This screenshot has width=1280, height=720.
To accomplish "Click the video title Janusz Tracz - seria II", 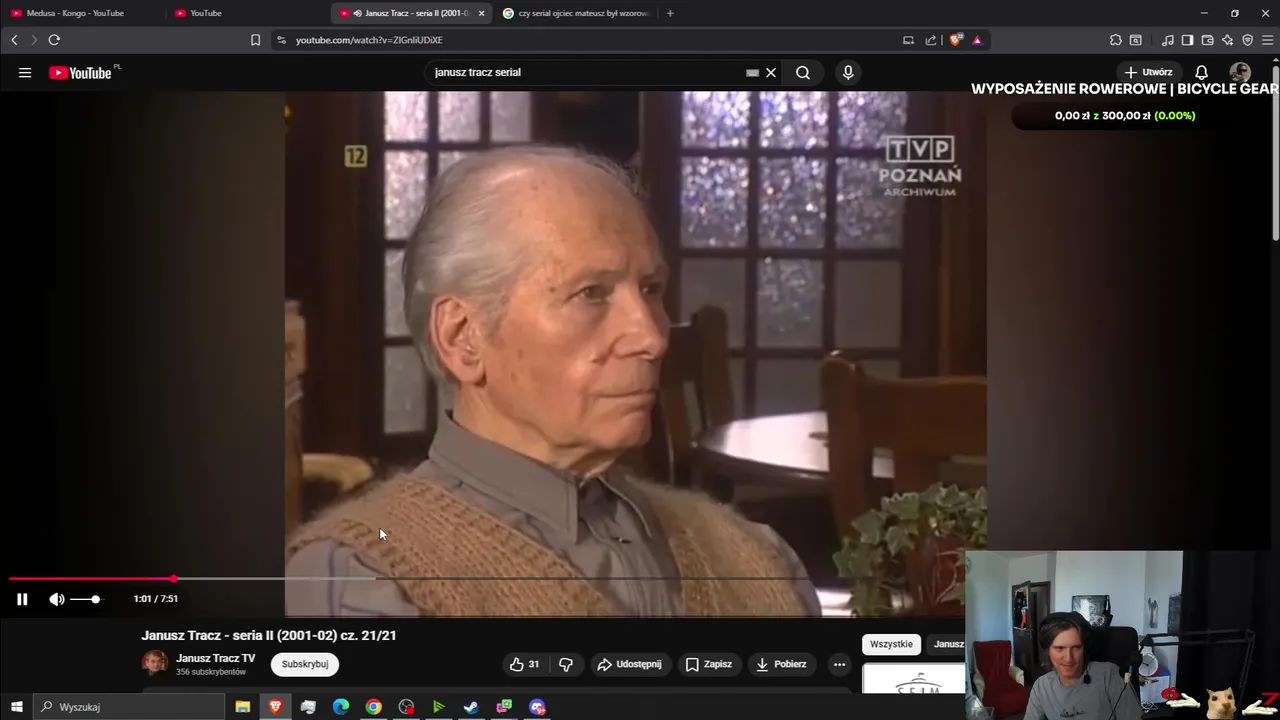I will point(269,635).
